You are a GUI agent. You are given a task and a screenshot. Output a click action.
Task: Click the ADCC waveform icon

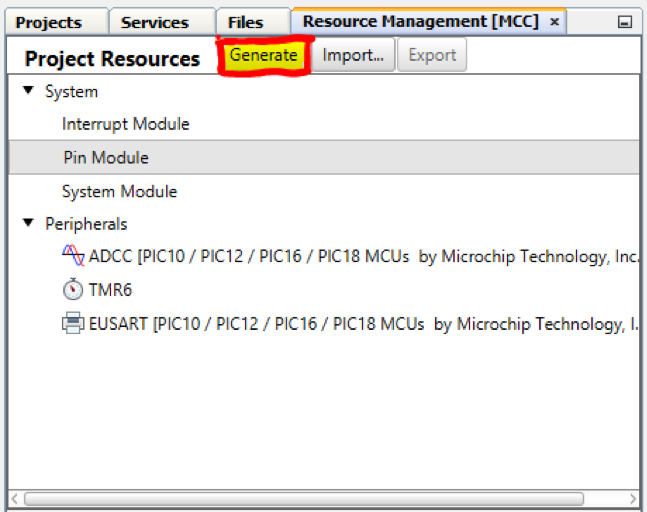coord(73,256)
